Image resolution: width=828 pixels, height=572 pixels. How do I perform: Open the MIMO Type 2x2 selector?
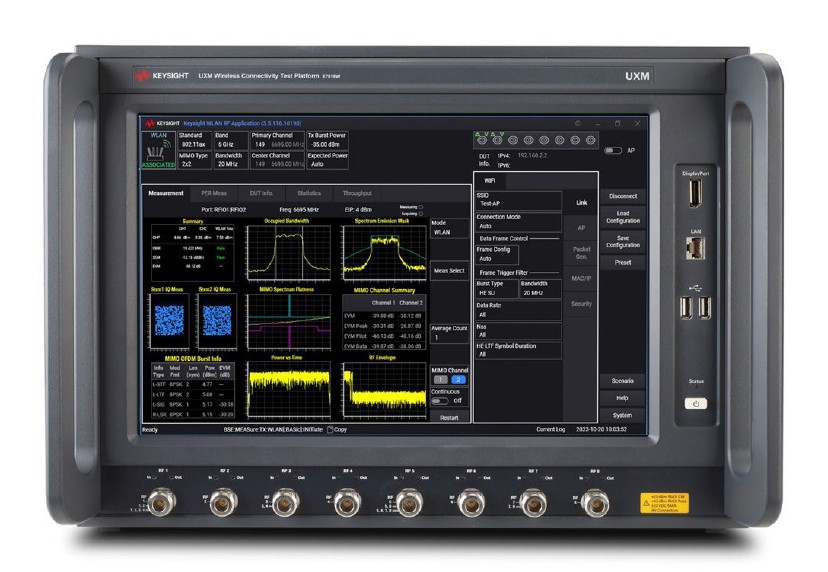point(195,160)
